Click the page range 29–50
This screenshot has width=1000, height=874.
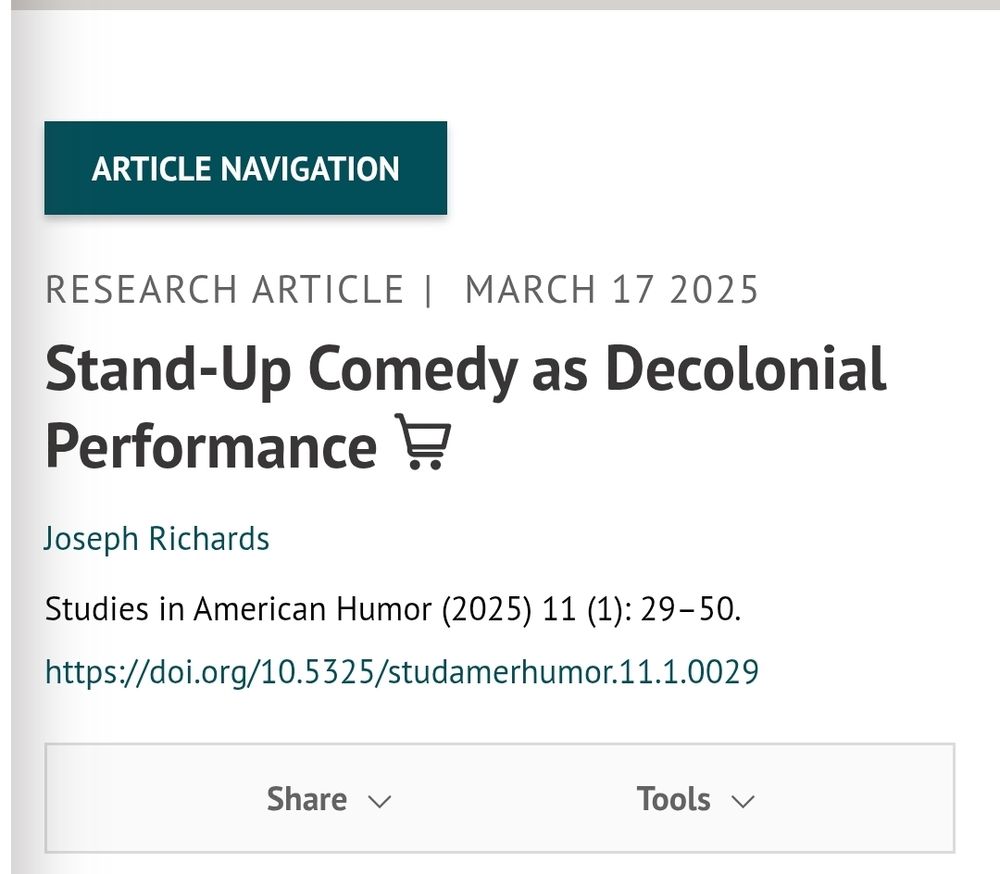point(687,609)
